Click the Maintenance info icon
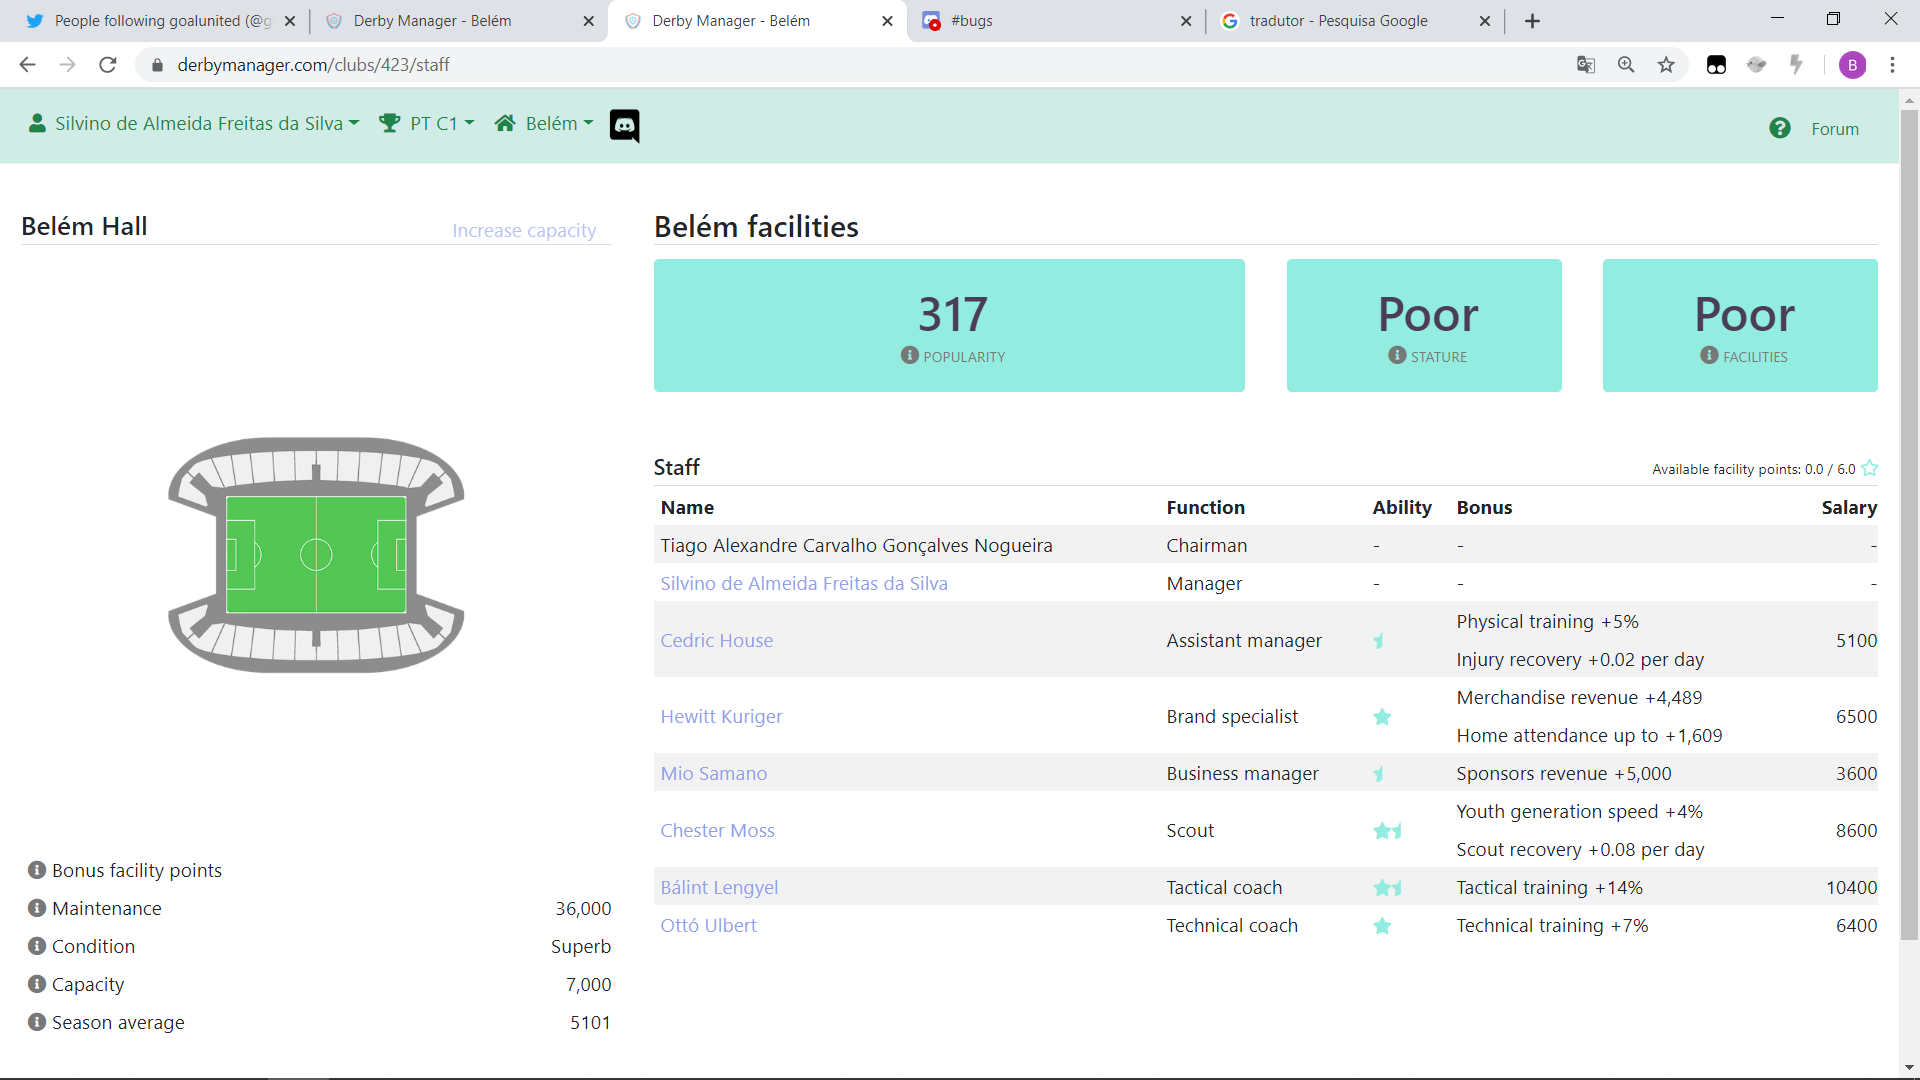Viewport: 1920px width, 1080px height. (37, 908)
